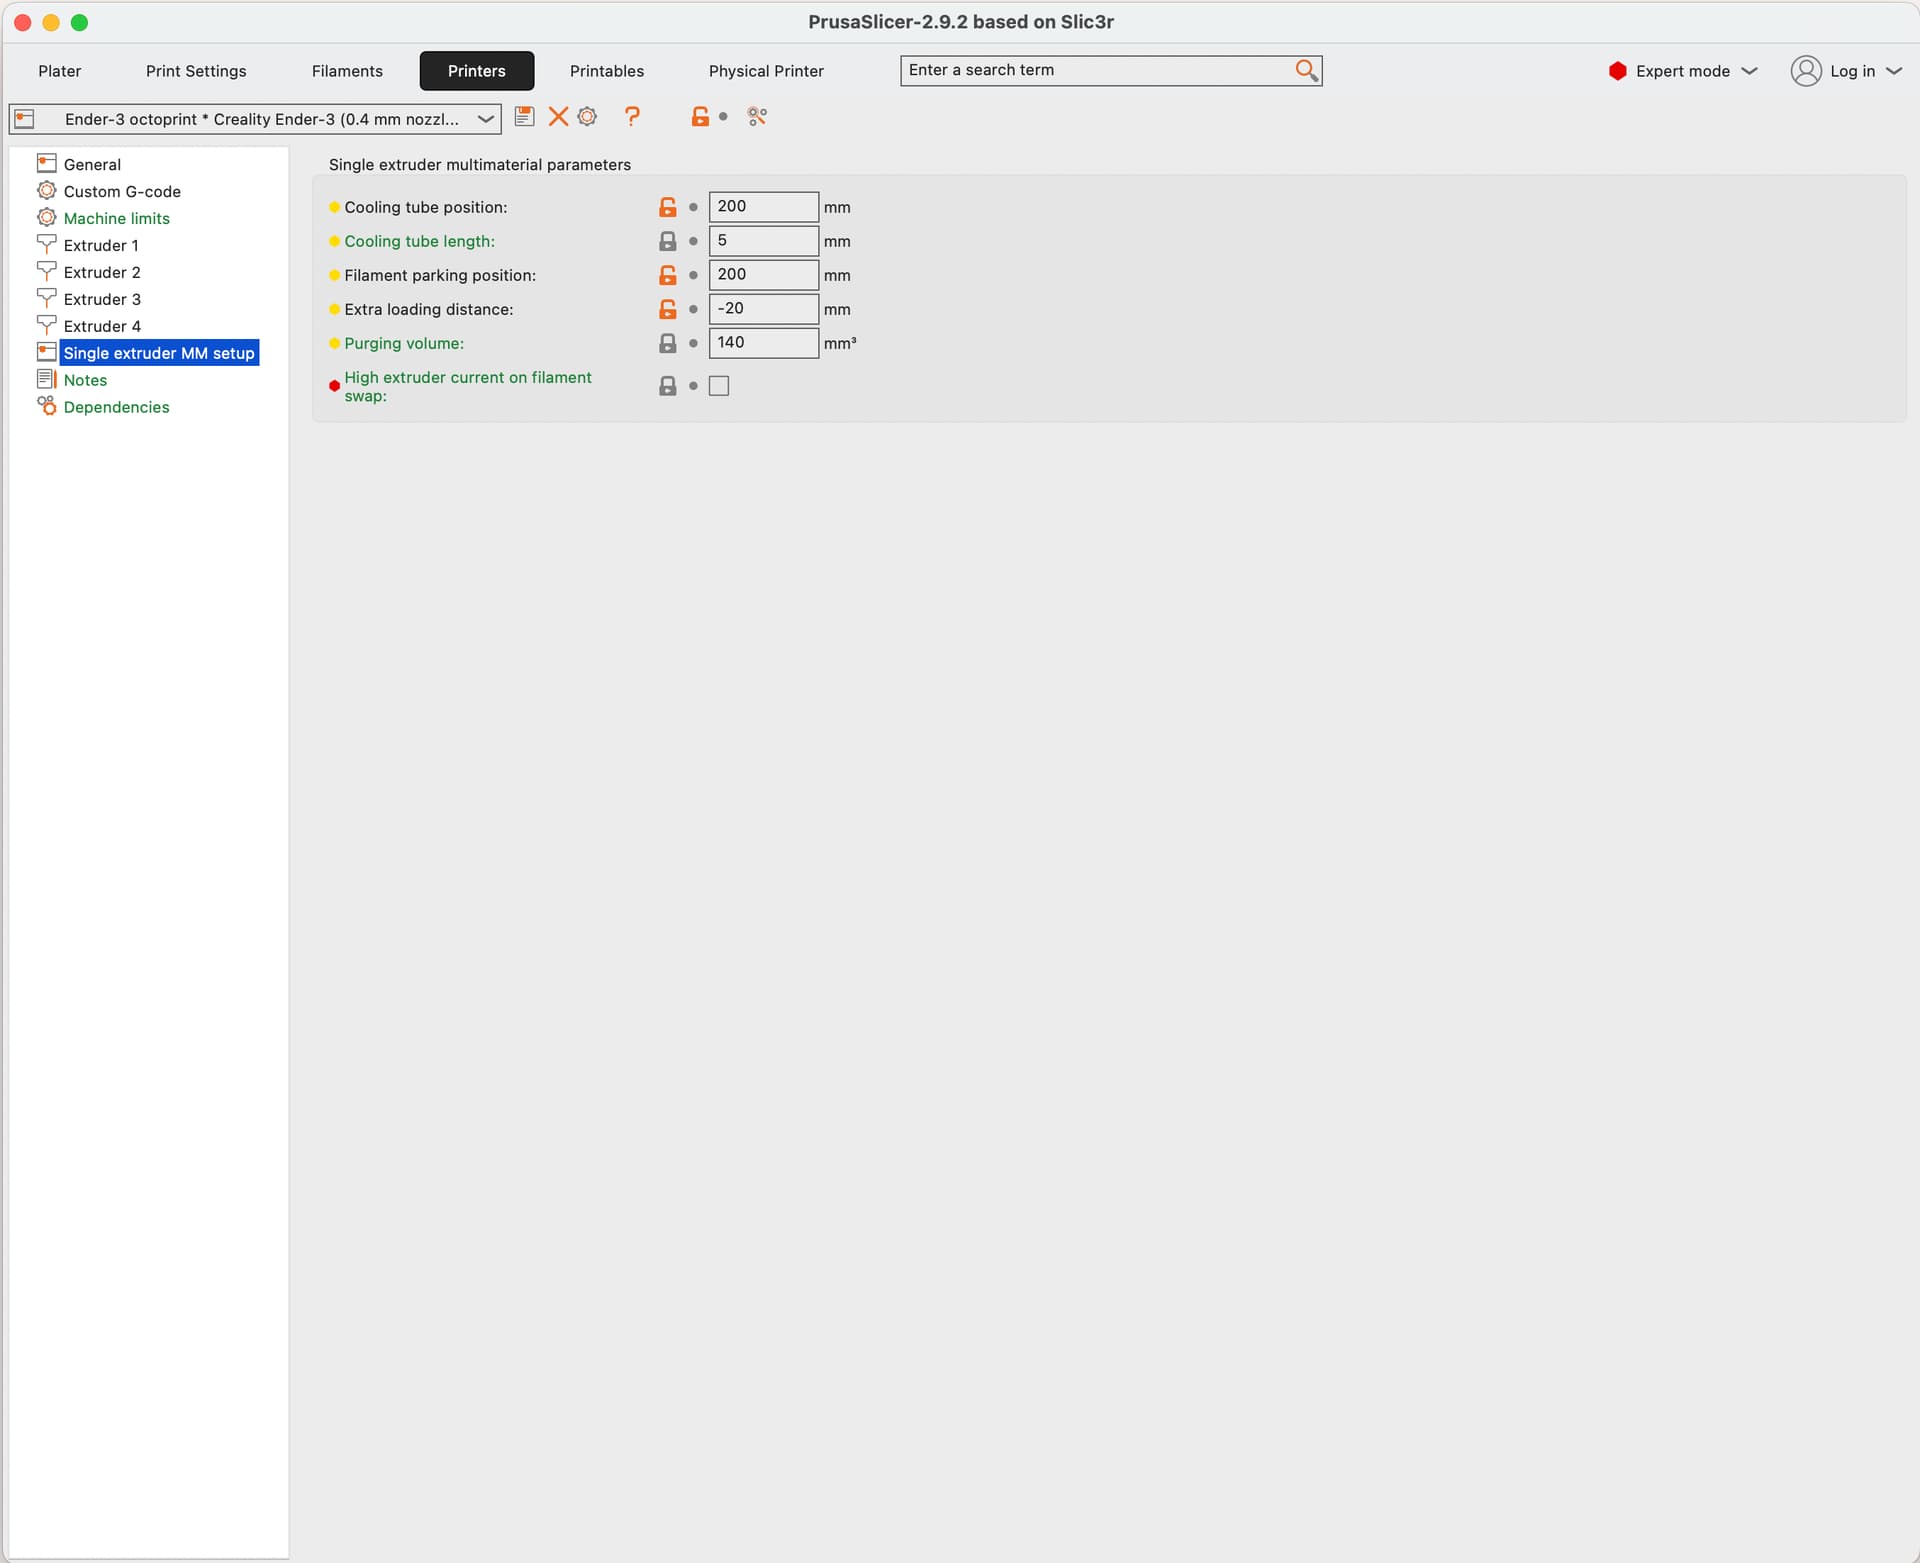Open the Extruder 2 settings page
This screenshot has width=1920, height=1563.
pyautogui.click(x=102, y=272)
